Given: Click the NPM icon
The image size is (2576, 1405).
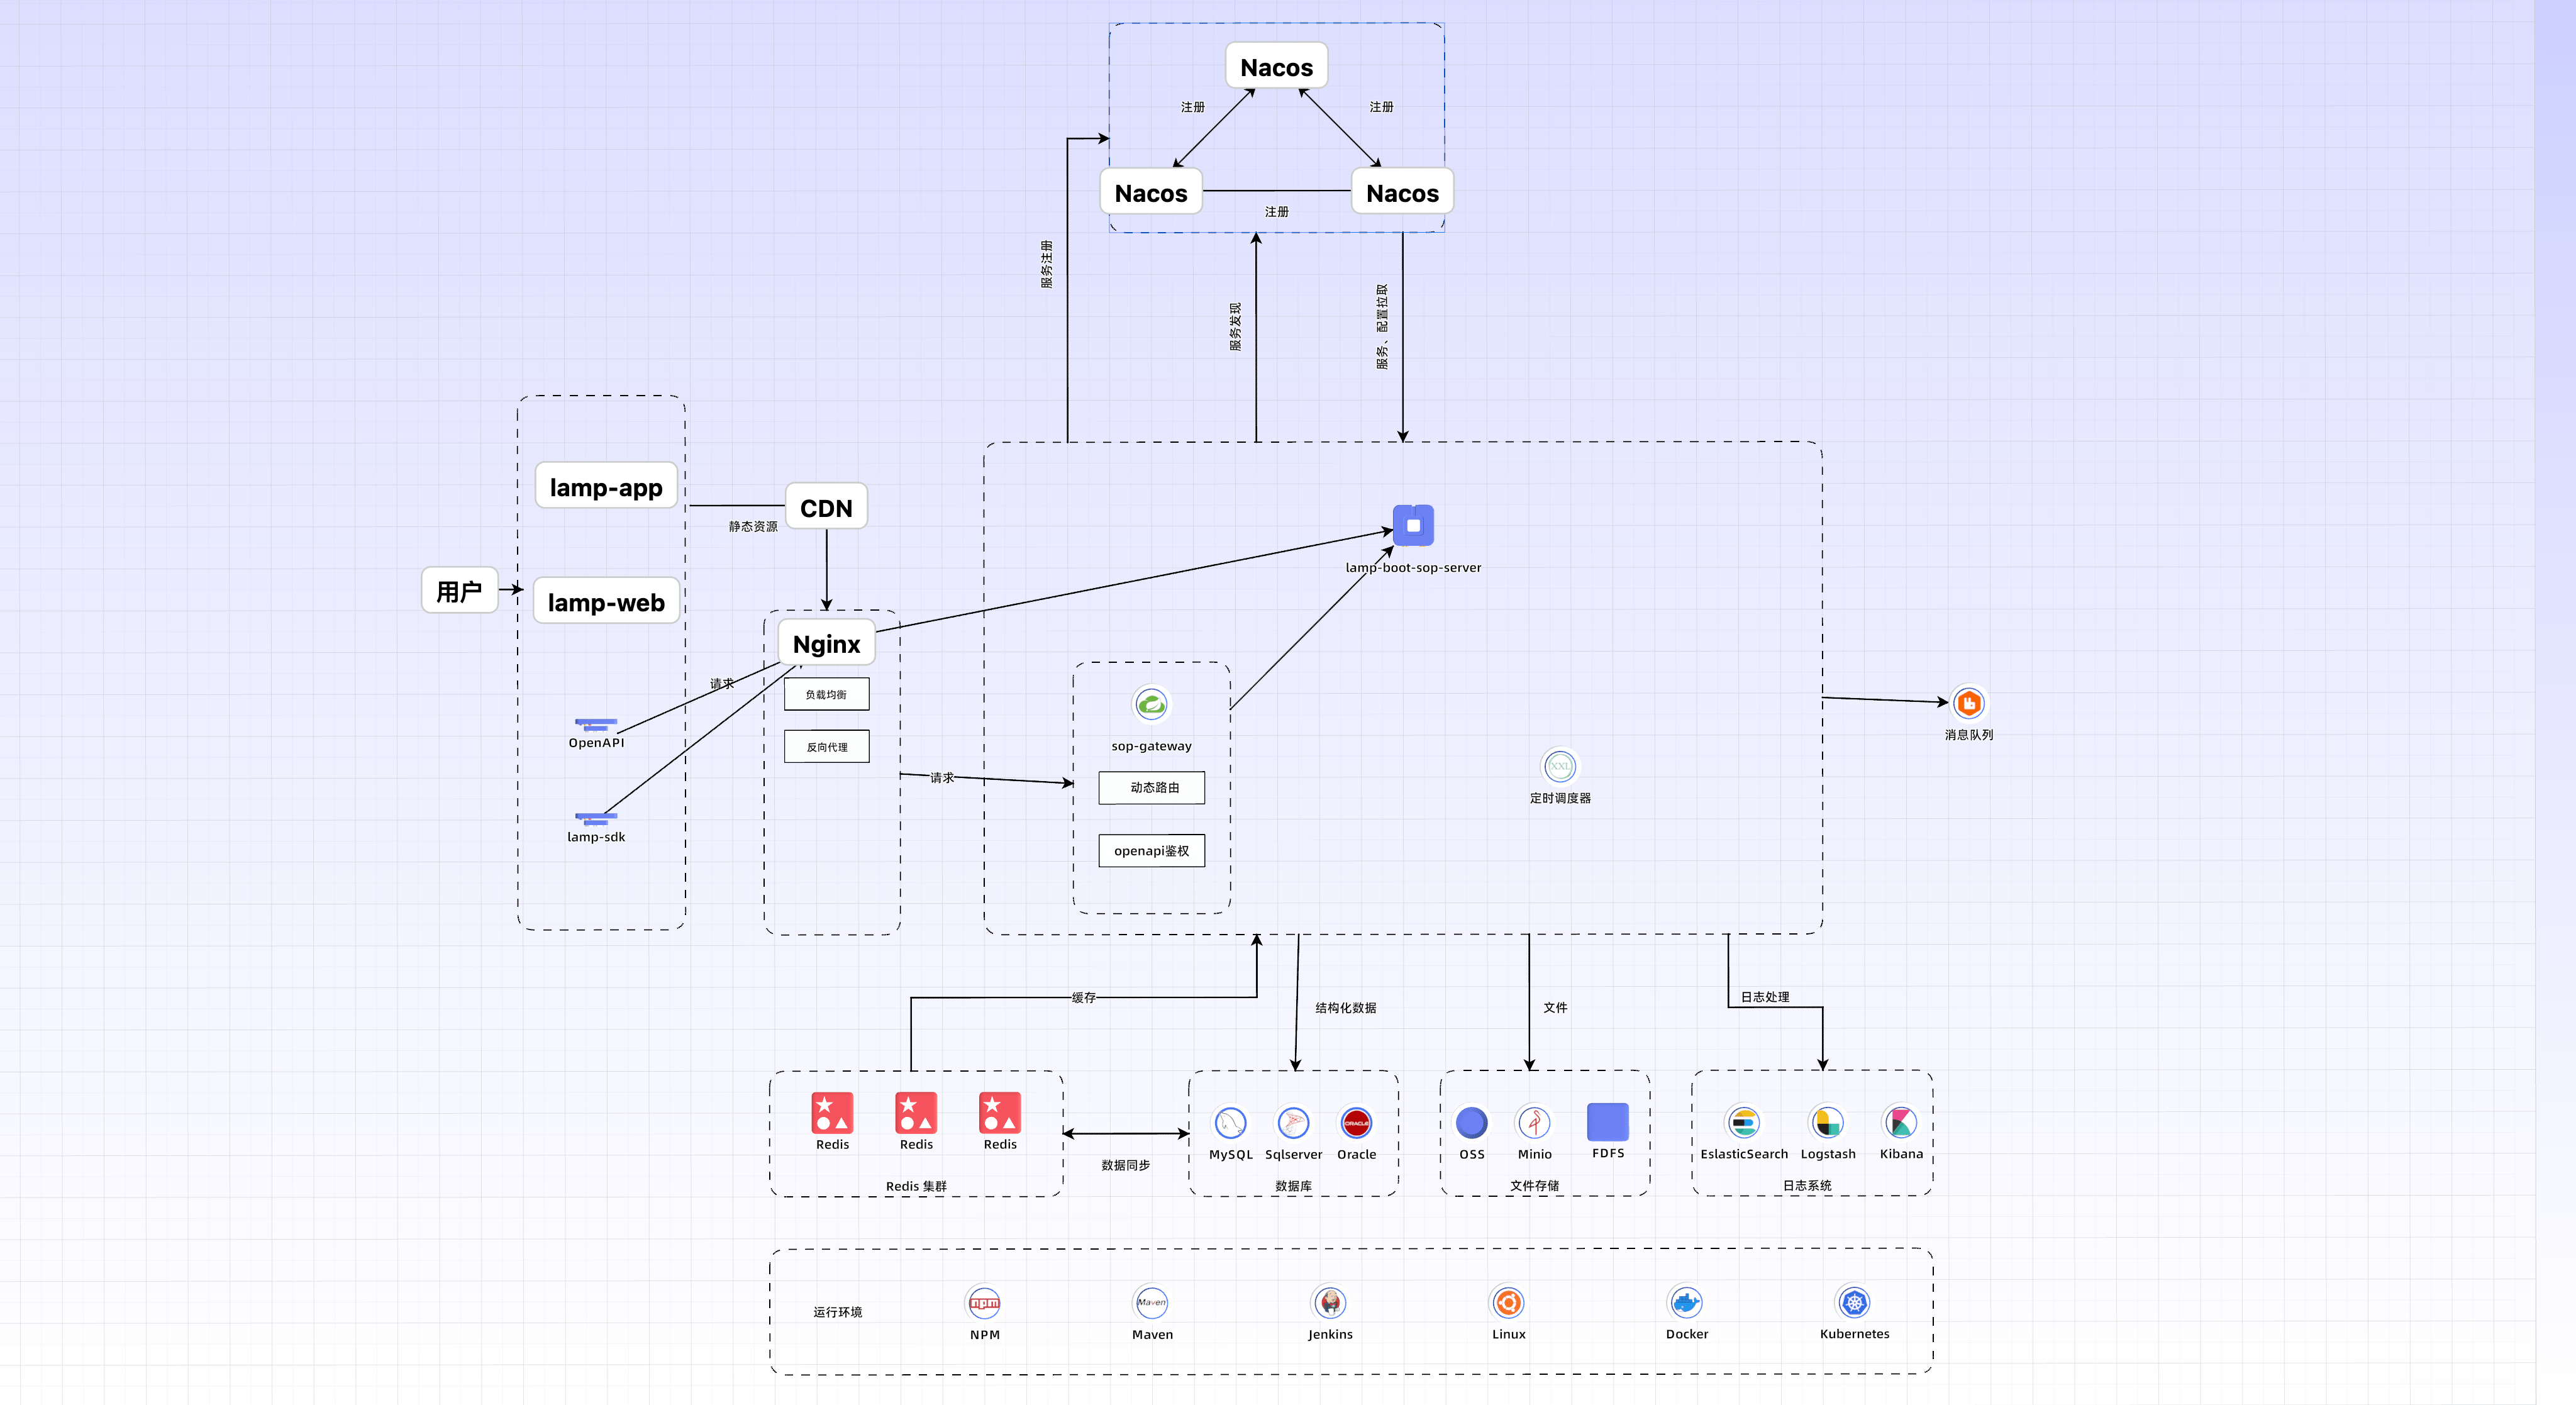Looking at the screenshot, I should coord(984,1302).
